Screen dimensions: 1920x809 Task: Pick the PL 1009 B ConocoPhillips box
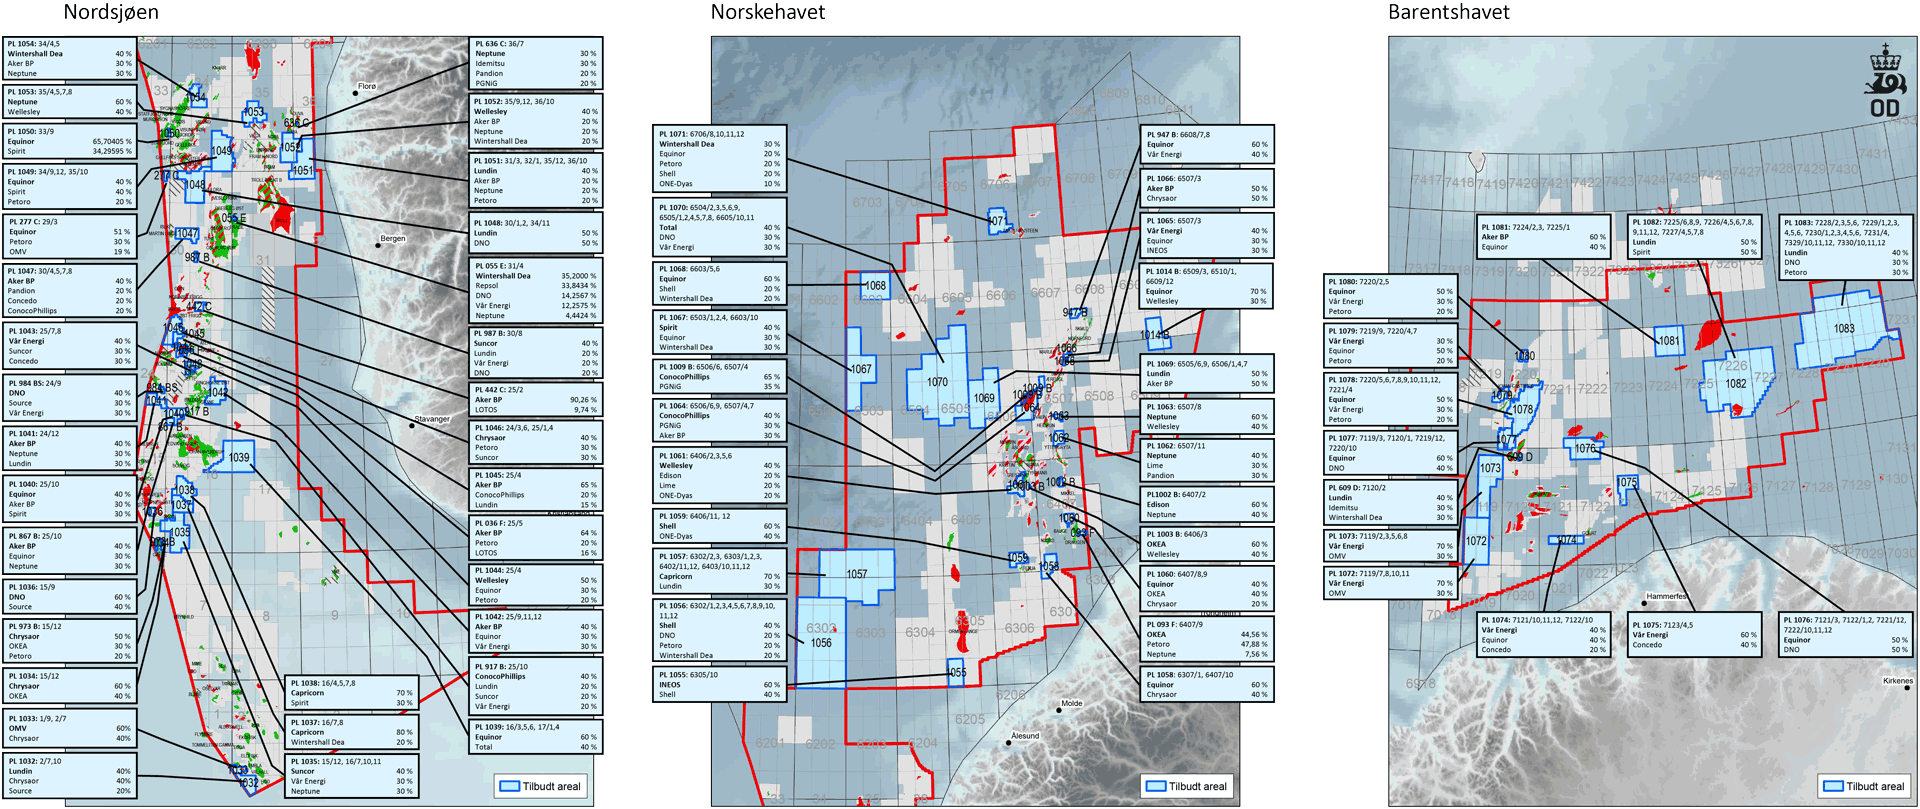tap(720, 376)
